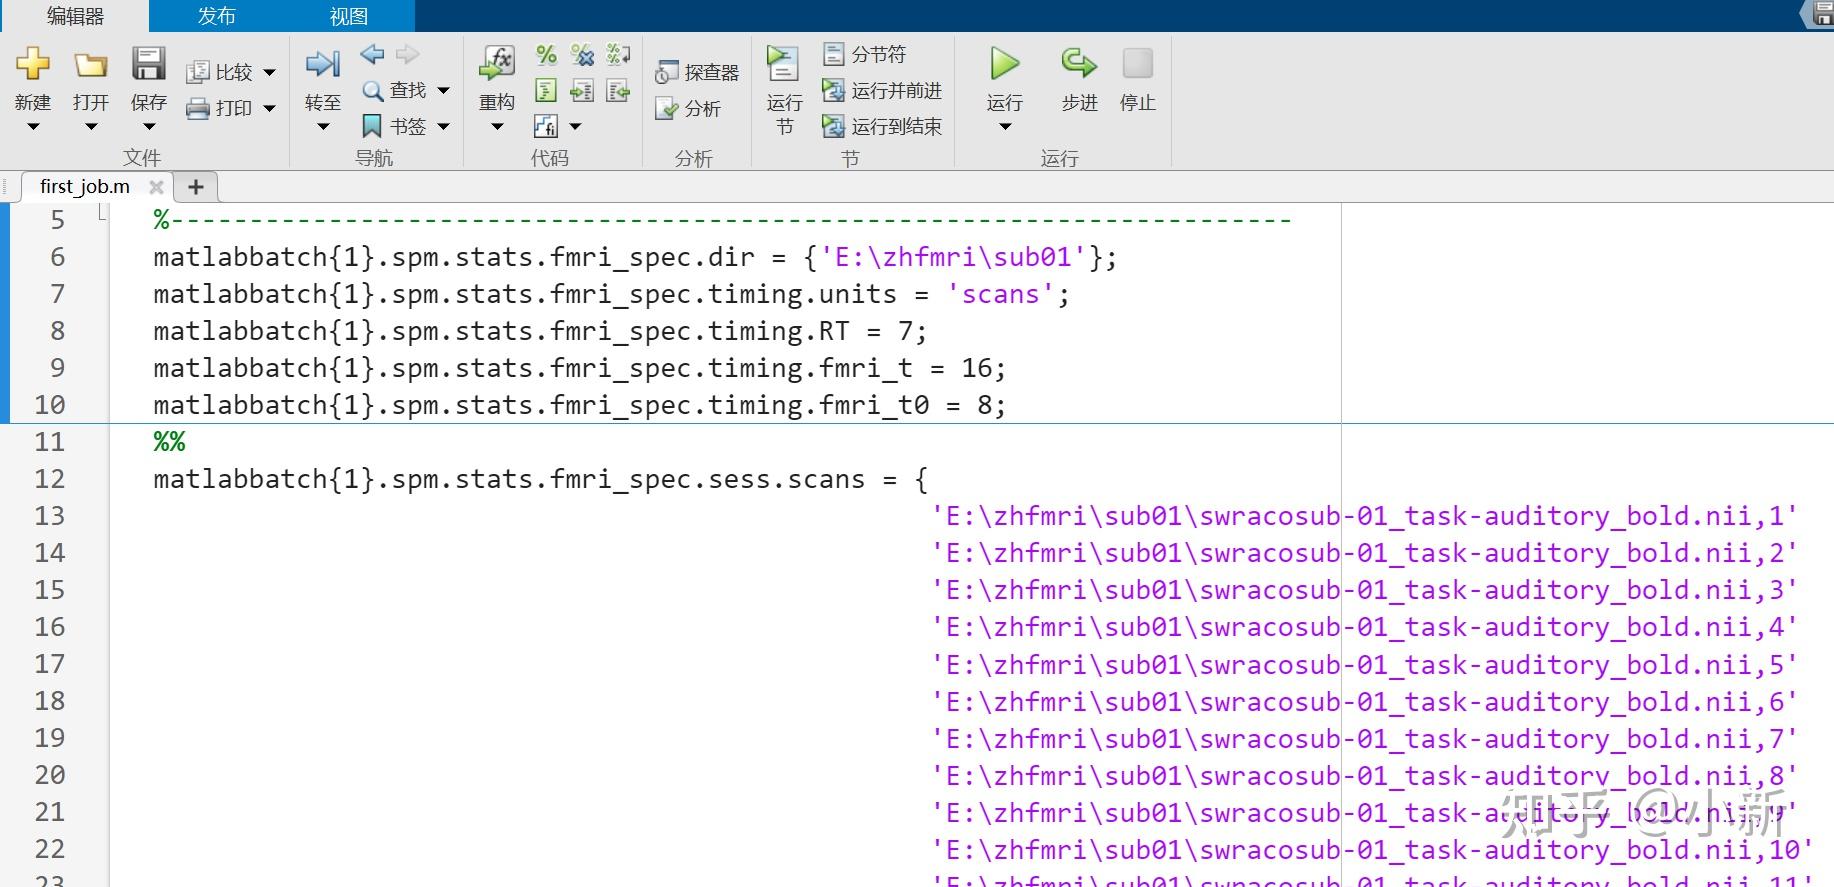Navigate forward with the right arrow
1834x887 pixels.
pos(407,54)
